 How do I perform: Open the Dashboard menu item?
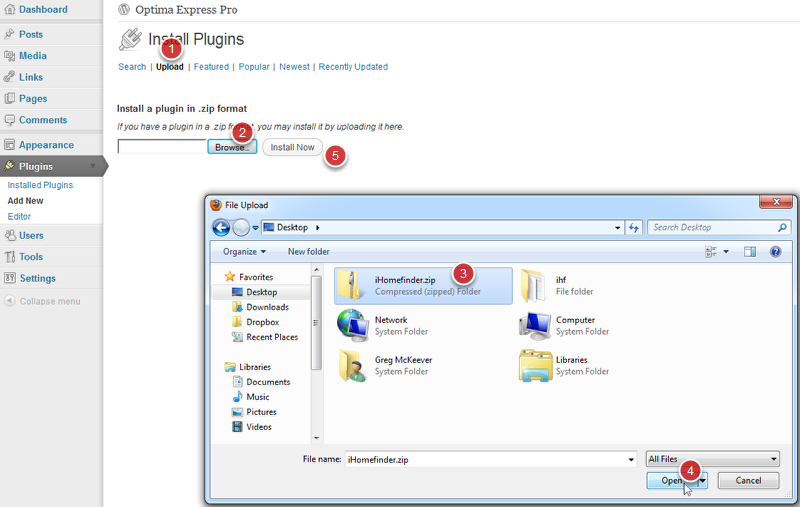(x=43, y=9)
